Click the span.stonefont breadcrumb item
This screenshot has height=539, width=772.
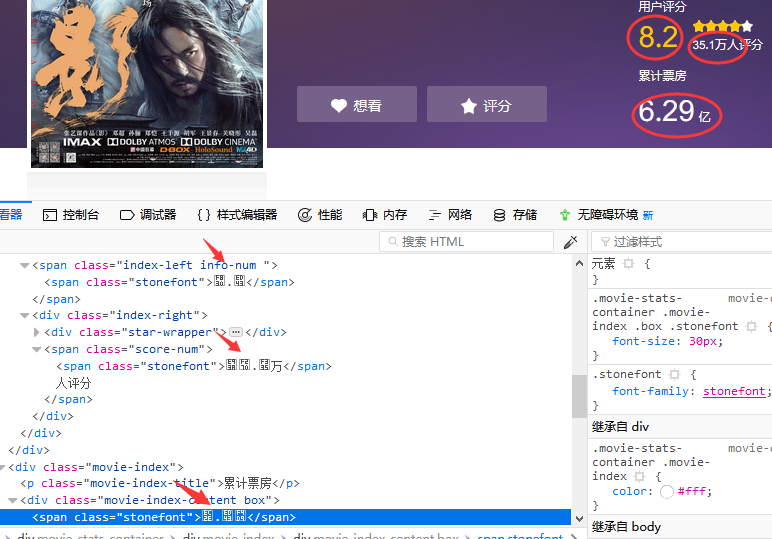(x=520, y=536)
